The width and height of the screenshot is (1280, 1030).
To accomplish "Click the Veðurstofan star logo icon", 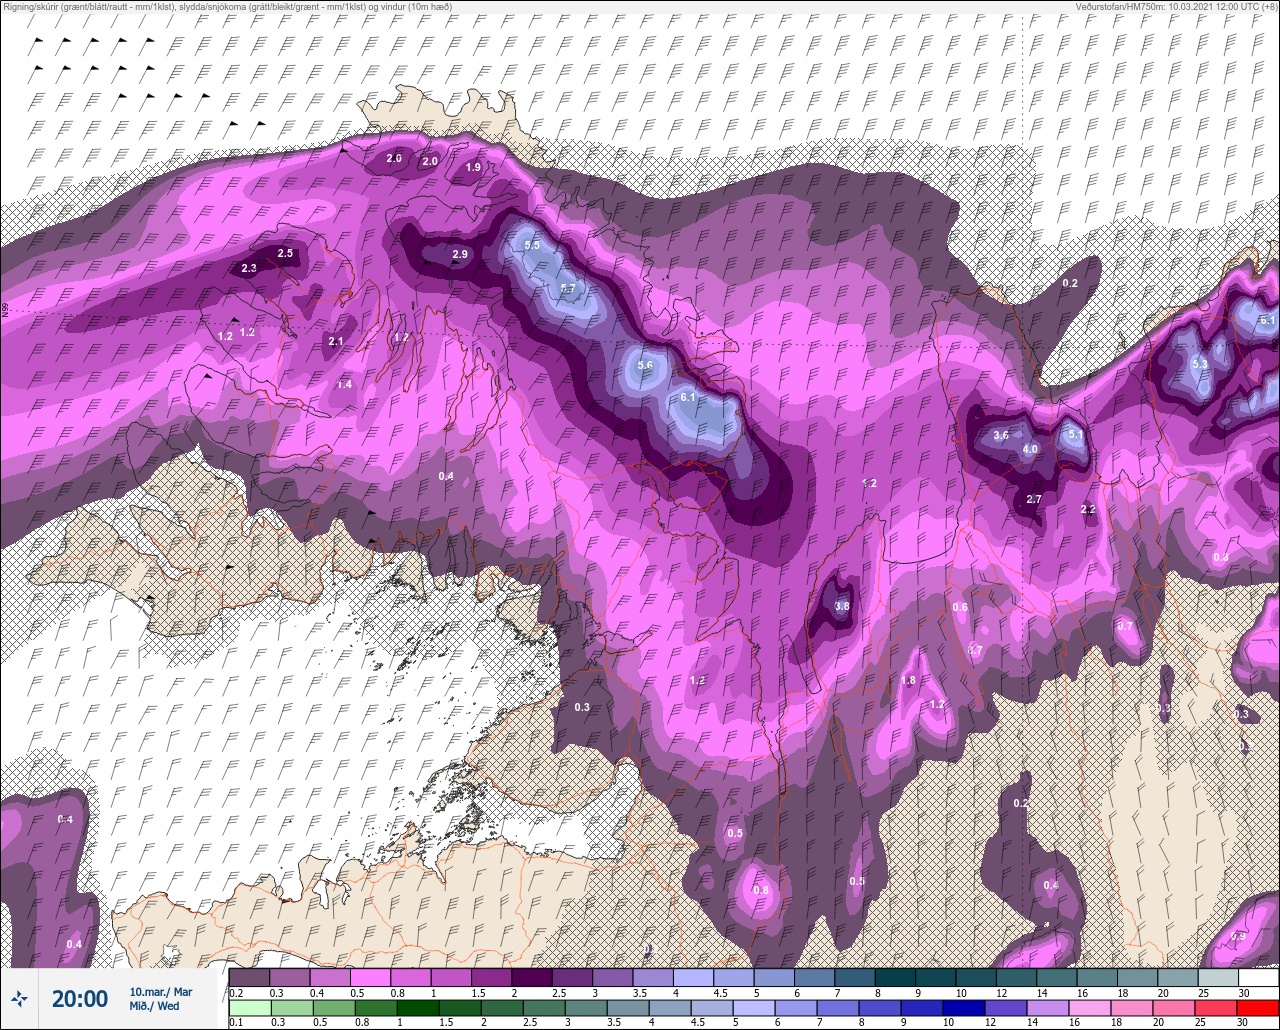I will (x=19, y=998).
